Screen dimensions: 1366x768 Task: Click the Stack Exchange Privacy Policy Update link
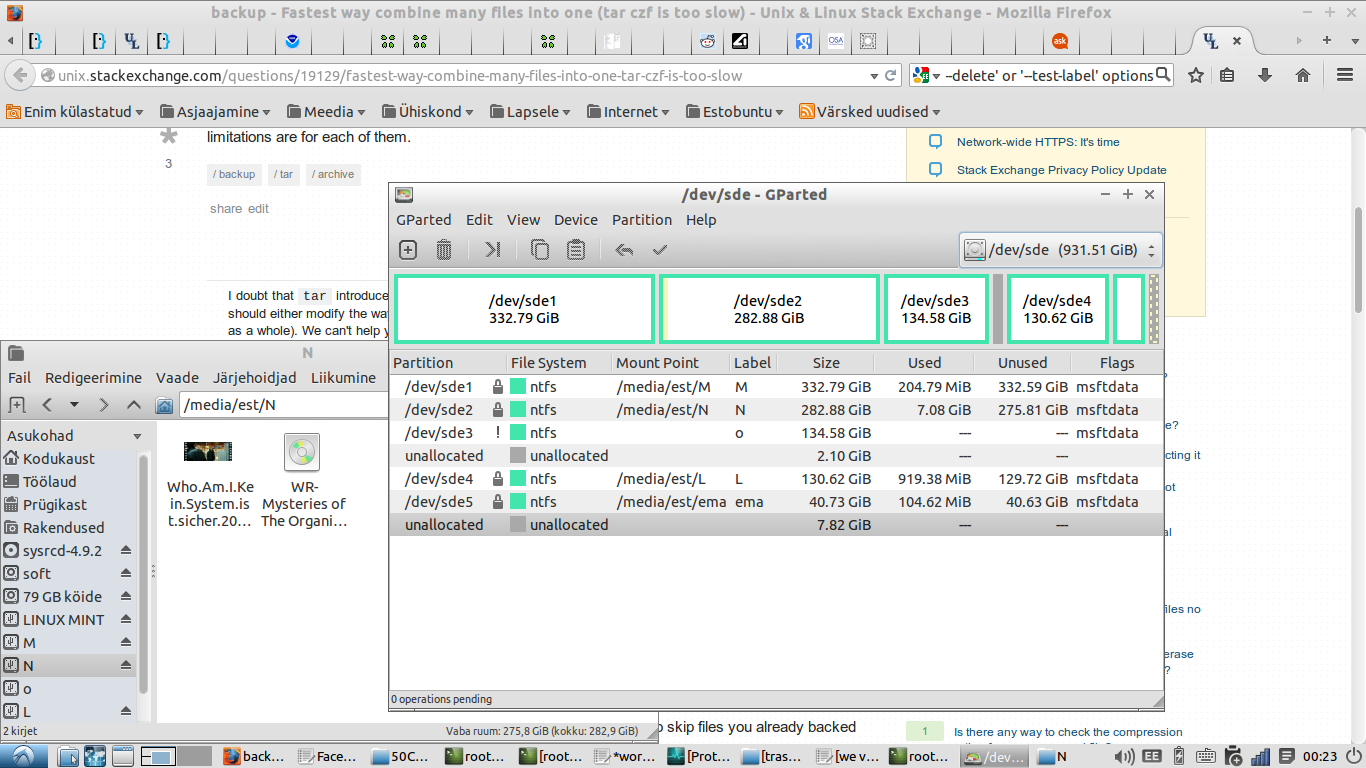point(1061,170)
